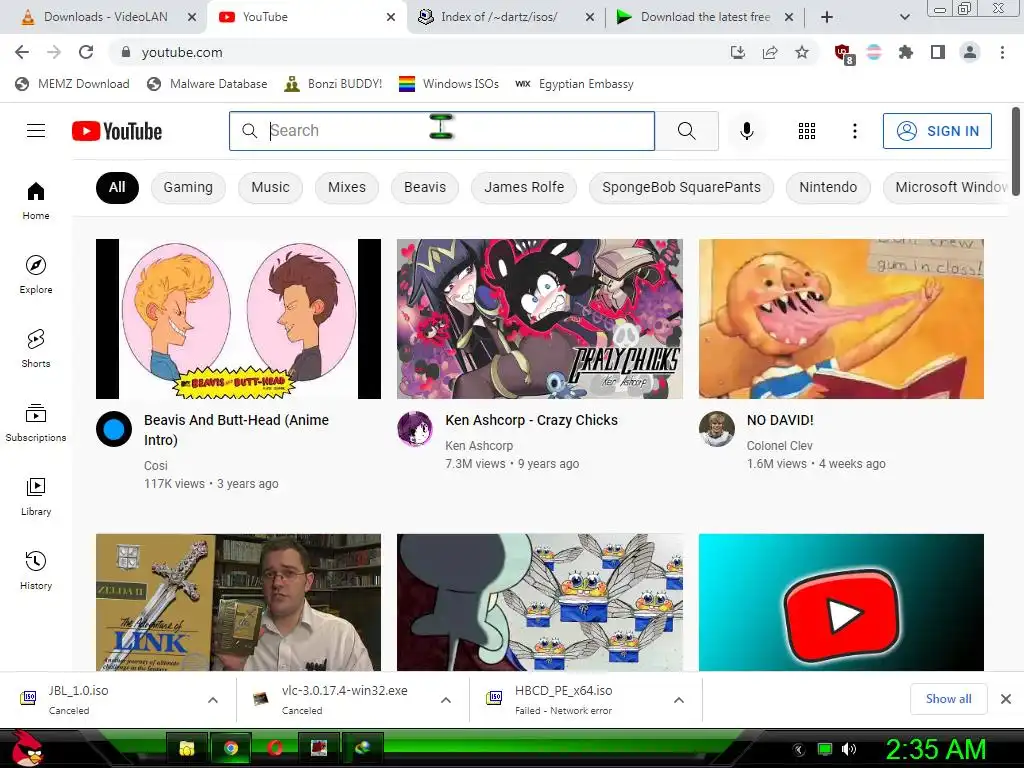Click the taskbar volume speaker icon
Viewport: 1024px width, 768px height.
tap(848, 749)
